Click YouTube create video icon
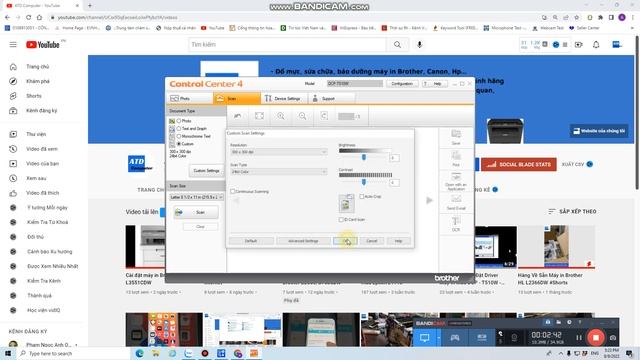Screen dimensions: 640x360 (579, 44)
